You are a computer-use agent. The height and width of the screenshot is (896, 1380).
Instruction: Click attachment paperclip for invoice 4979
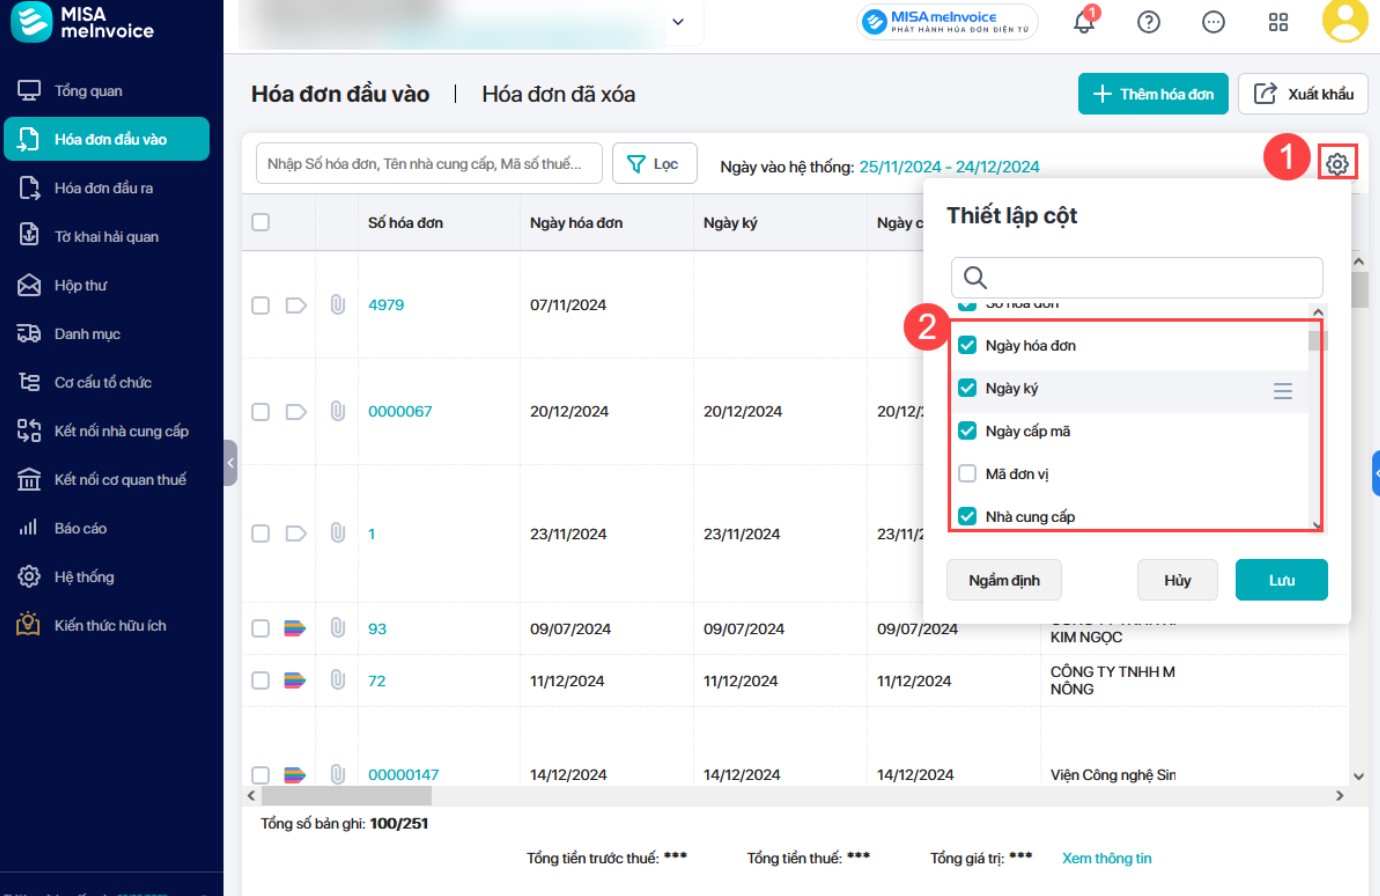pyautogui.click(x=338, y=305)
